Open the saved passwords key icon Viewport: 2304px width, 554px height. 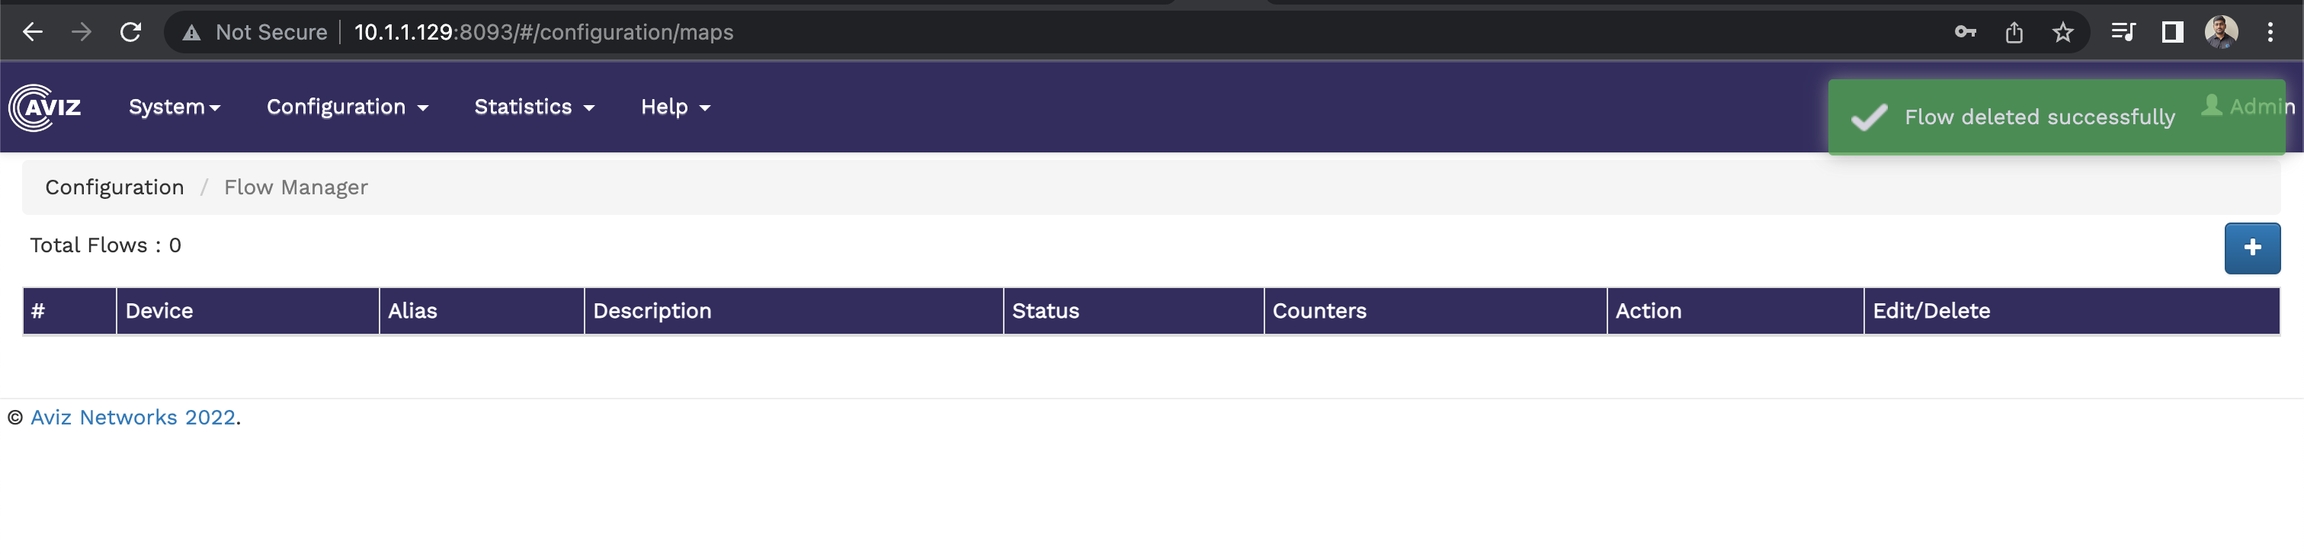point(1965,32)
